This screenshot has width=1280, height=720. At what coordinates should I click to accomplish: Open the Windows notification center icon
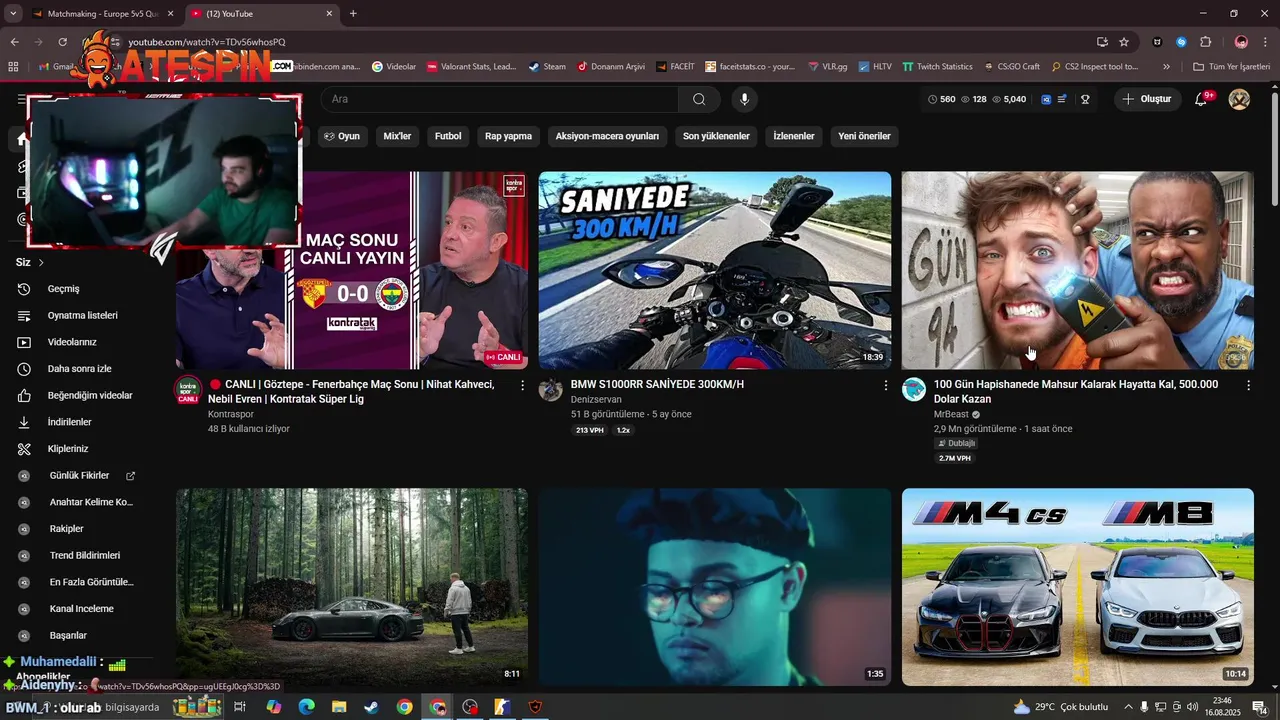[1259, 707]
